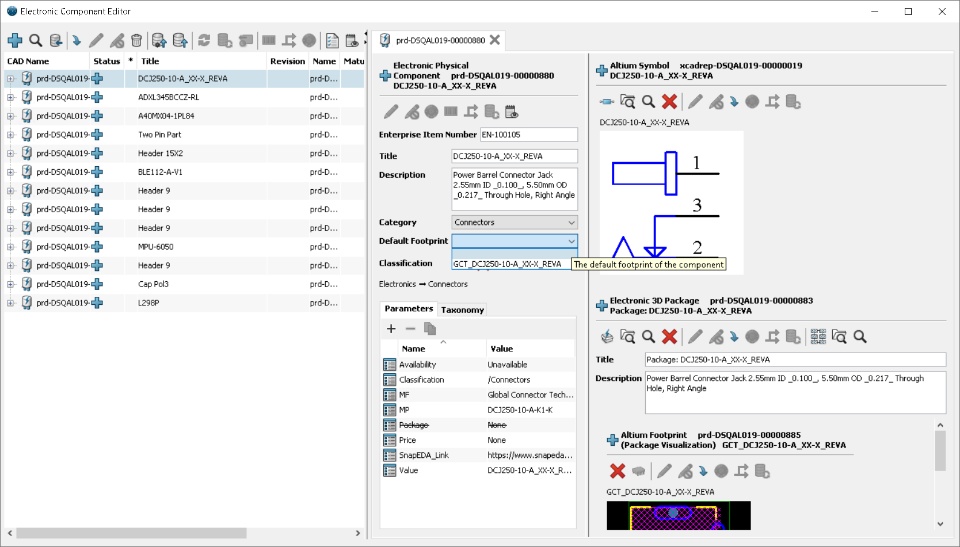Screen dimensions: 960x547
Task: Click the pencil edit icon in the component toolbar
Action: (x=391, y=111)
